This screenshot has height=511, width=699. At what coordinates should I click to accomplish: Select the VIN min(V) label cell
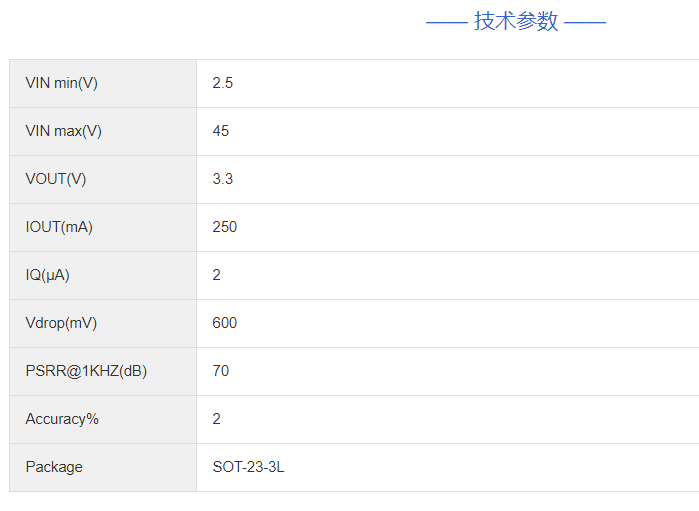coord(62,83)
